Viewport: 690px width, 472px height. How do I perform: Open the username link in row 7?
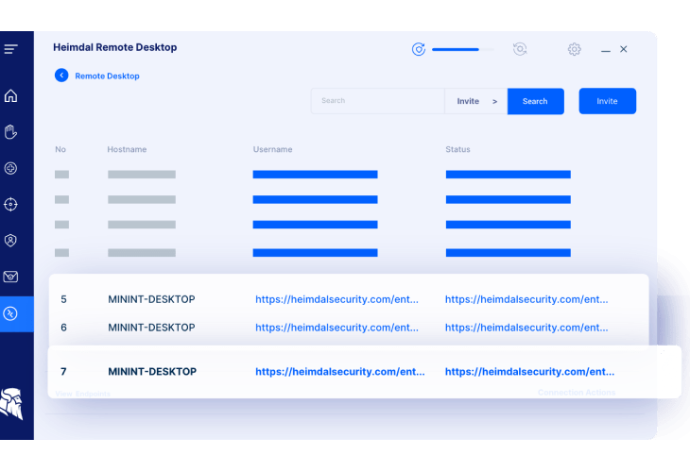click(x=340, y=372)
